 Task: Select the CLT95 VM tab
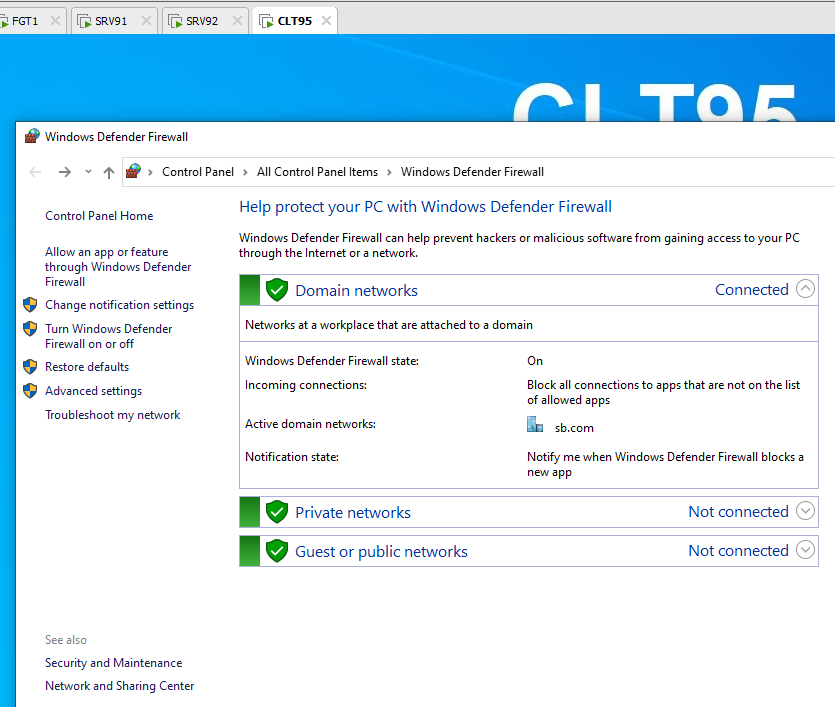pyautogui.click(x=295, y=21)
